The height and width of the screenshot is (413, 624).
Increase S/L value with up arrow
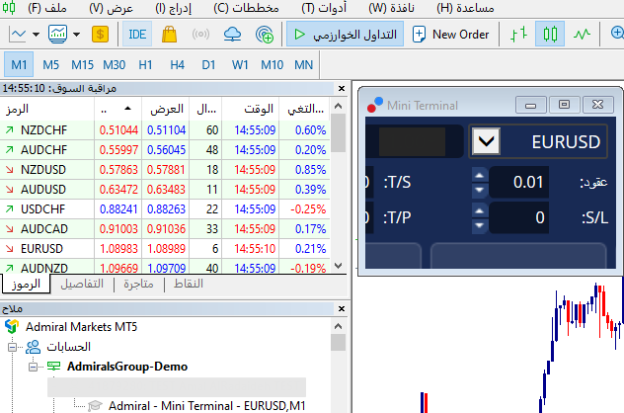point(480,211)
